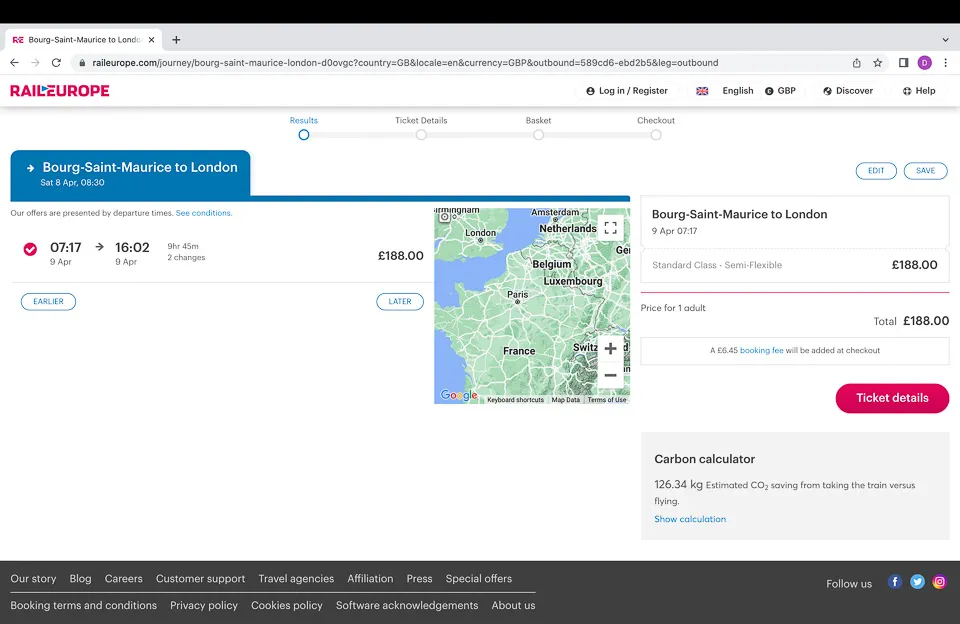The width and height of the screenshot is (960, 624).
Task: Click the Google logo on the map
Action: click(459, 395)
